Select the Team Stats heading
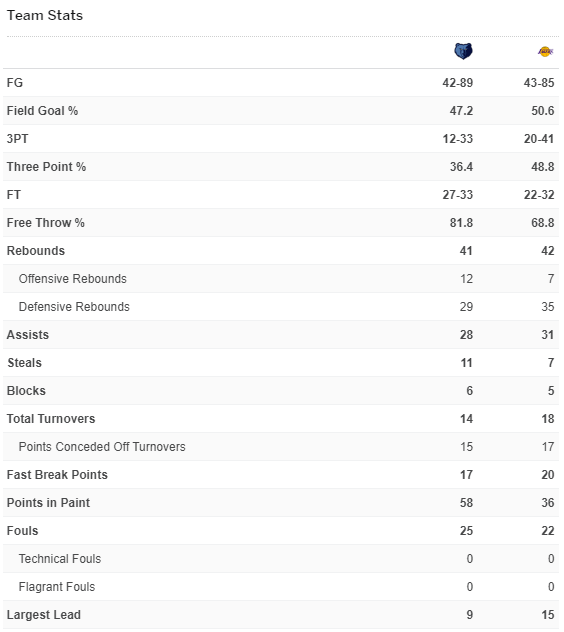 (45, 15)
